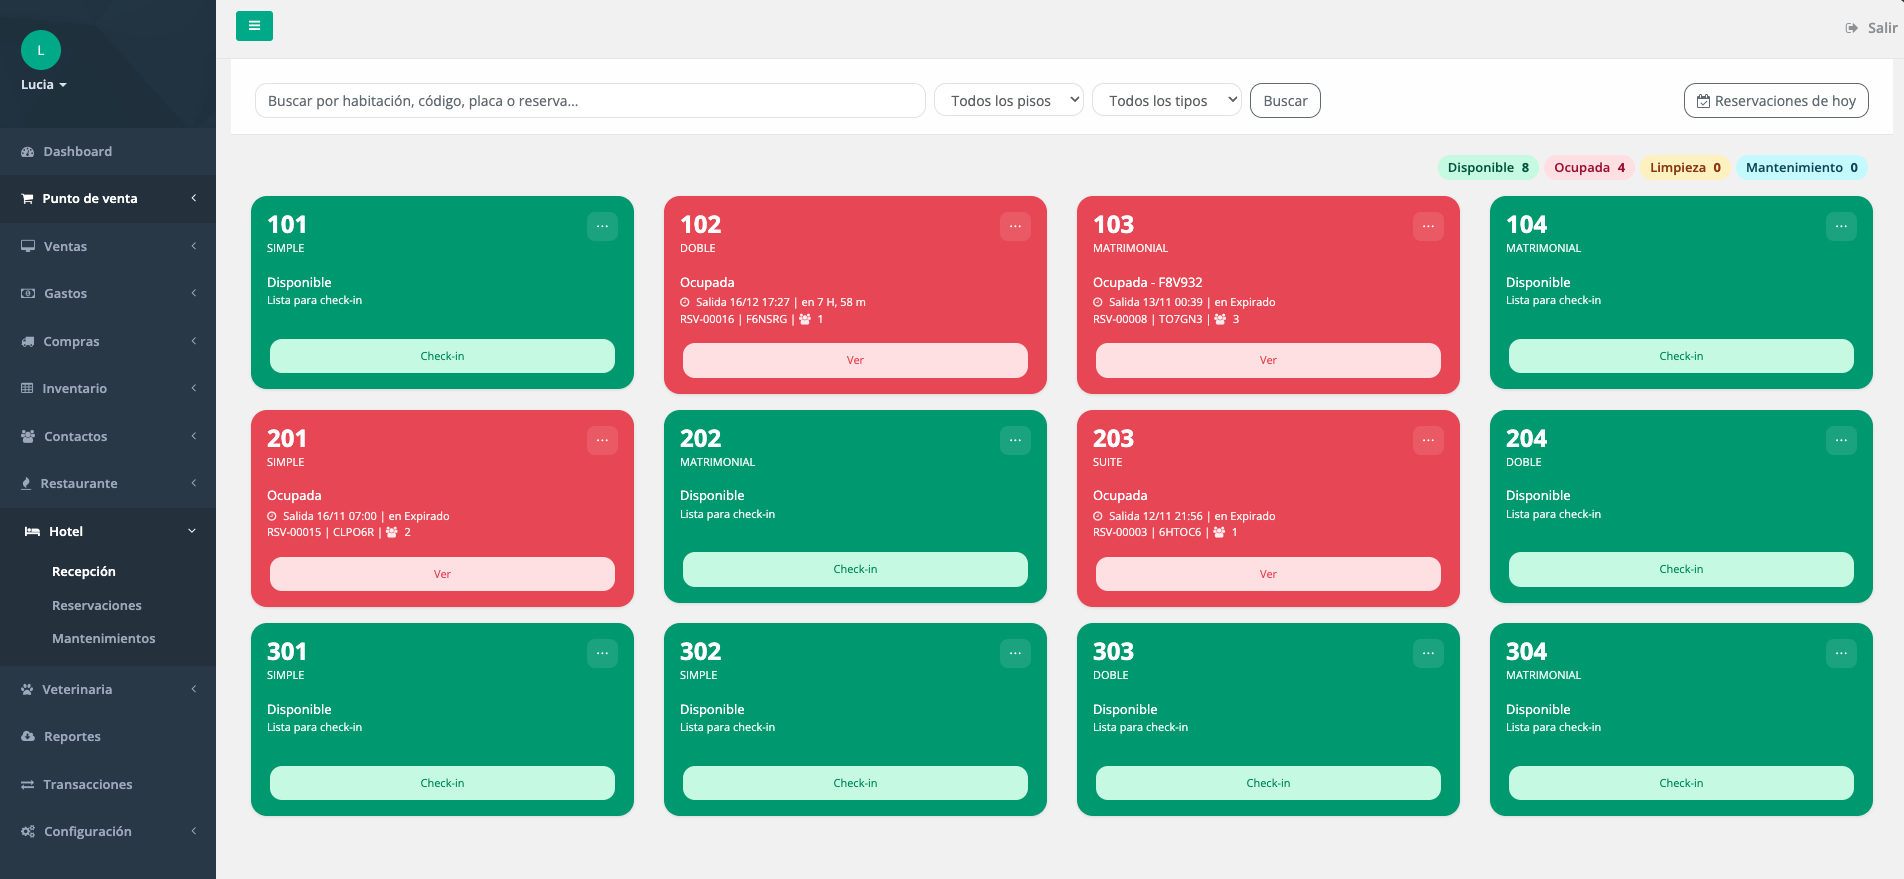The image size is (1904, 879).
Task: Filter by Disponible 8 badge
Action: pyautogui.click(x=1488, y=168)
